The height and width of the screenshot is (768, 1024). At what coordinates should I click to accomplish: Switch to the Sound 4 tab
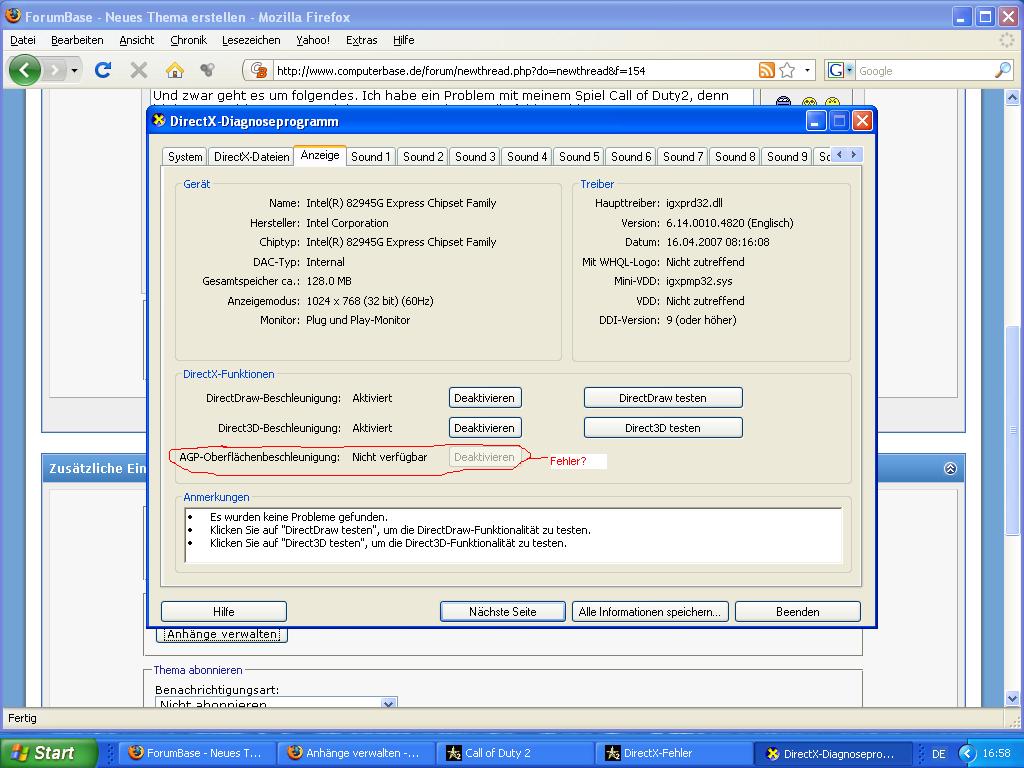click(527, 157)
